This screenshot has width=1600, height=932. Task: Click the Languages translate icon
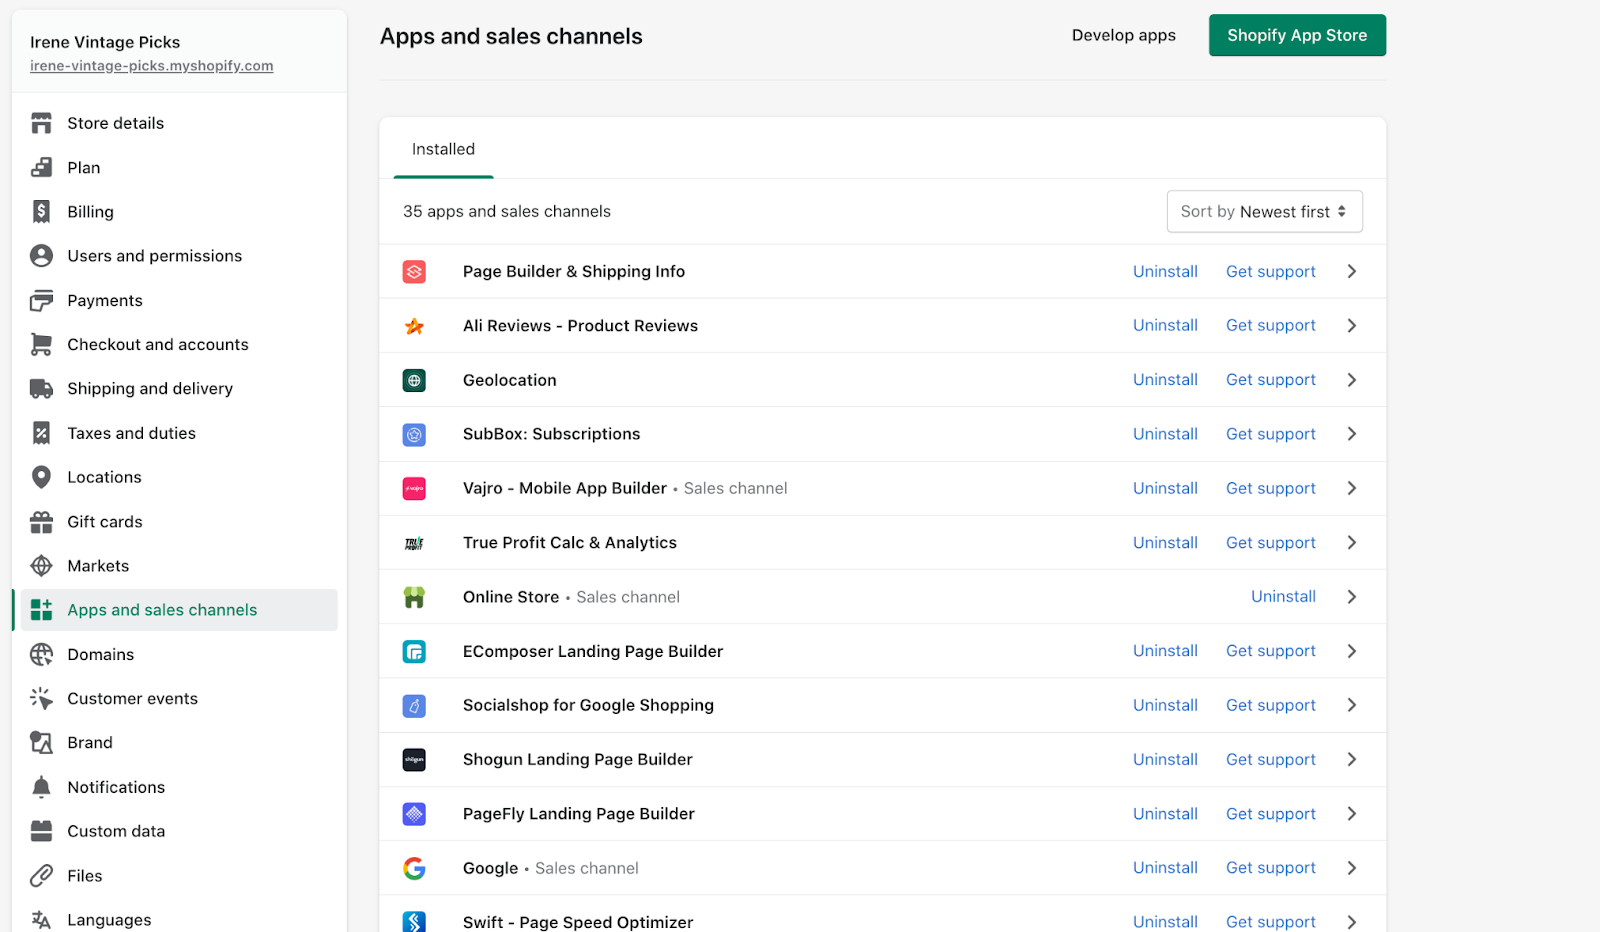coord(41,919)
